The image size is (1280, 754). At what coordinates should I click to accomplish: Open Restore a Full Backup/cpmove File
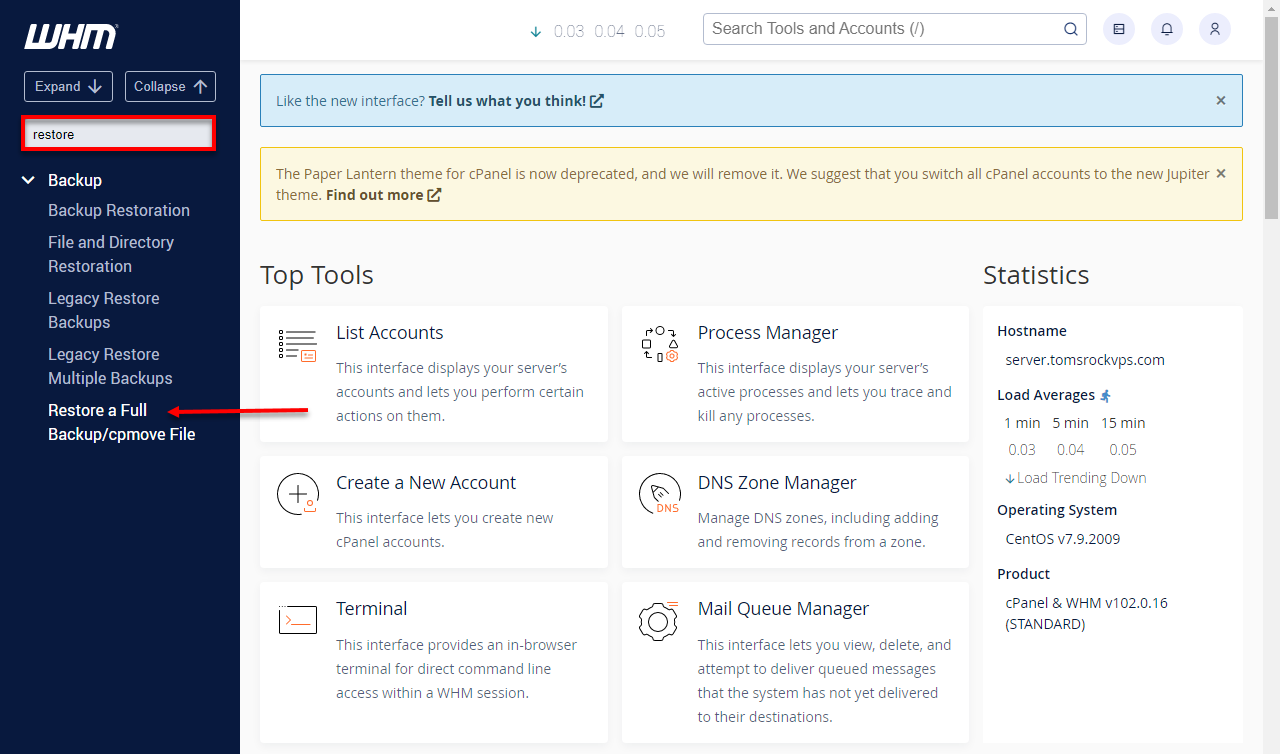point(121,422)
